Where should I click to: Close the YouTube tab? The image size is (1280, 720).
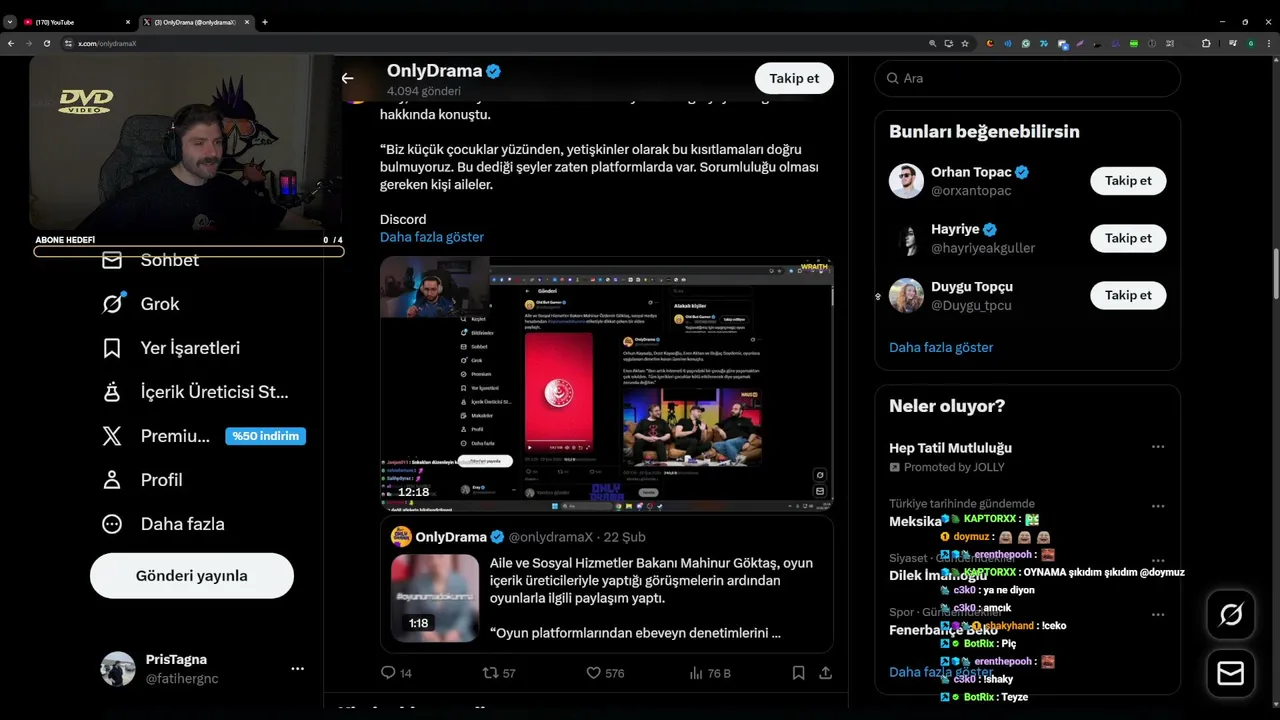pyautogui.click(x=128, y=22)
